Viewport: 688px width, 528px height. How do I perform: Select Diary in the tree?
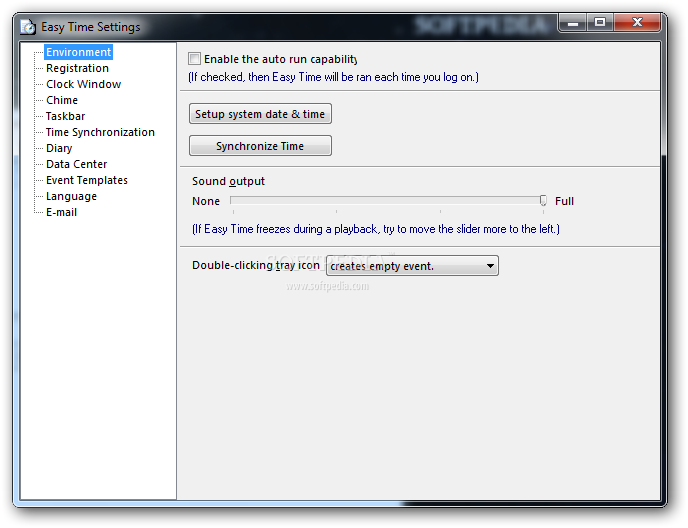click(x=59, y=148)
